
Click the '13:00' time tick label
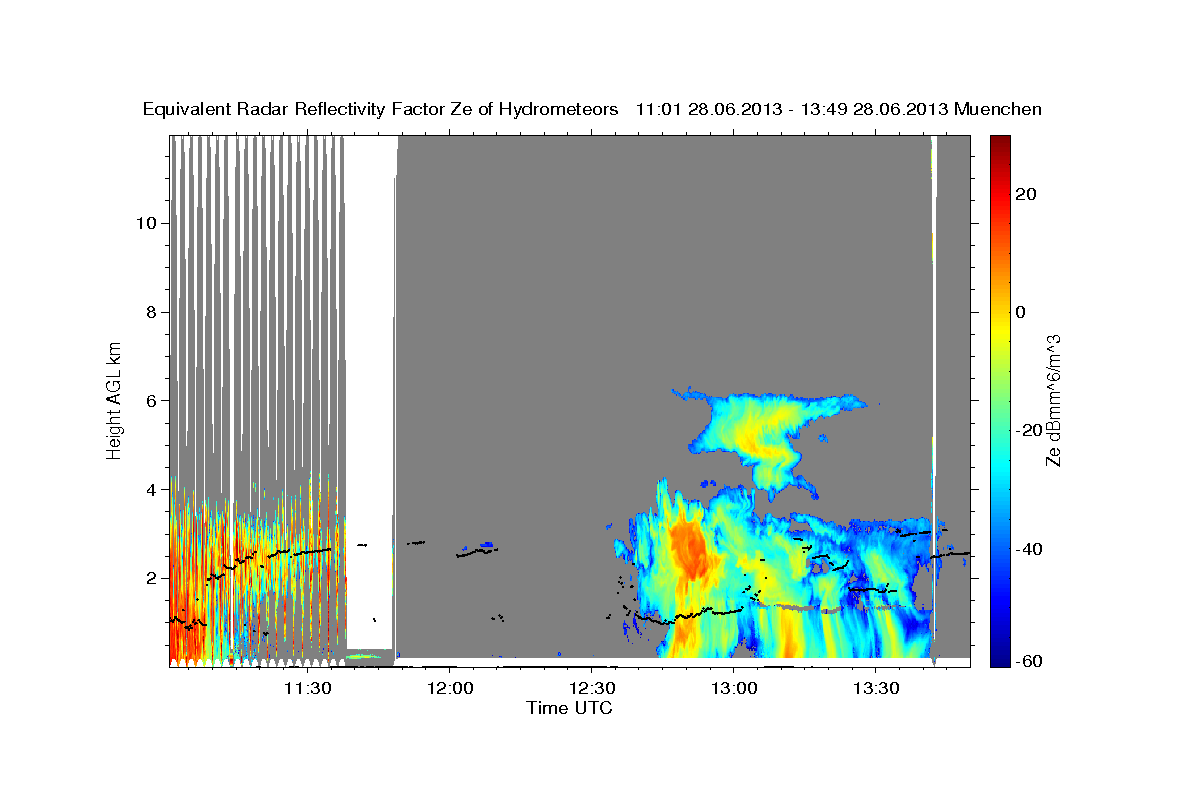(x=733, y=689)
